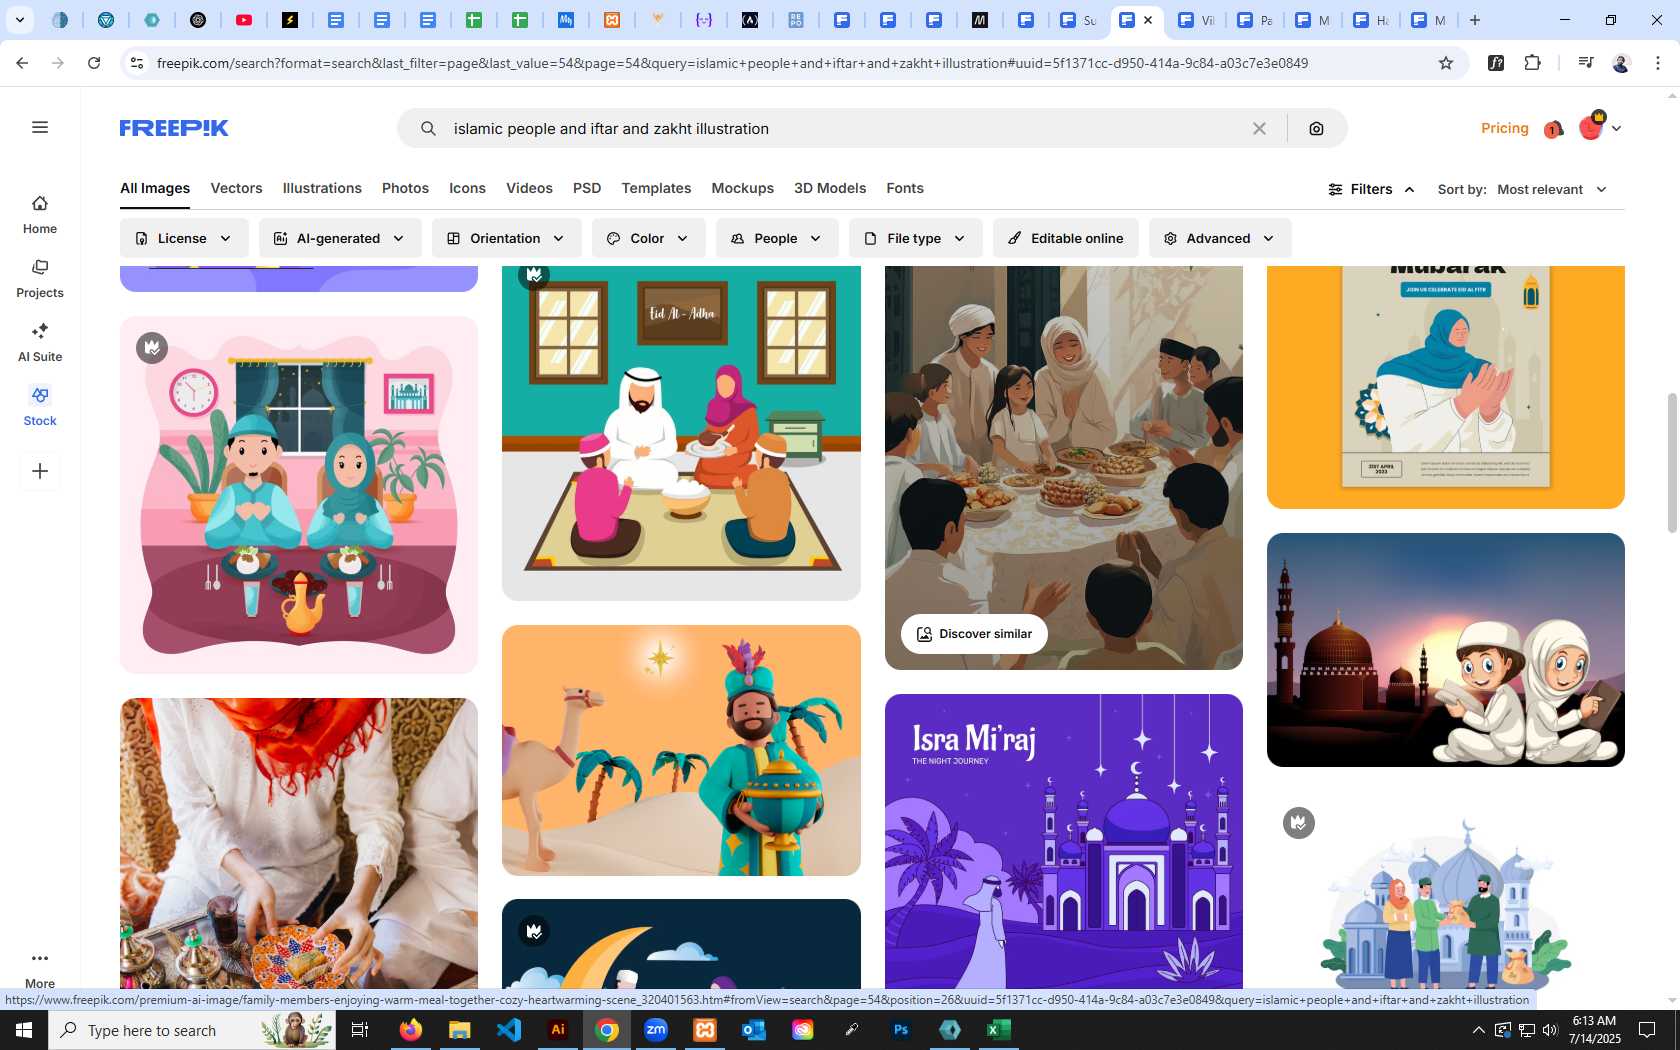
Task: Open the user profile avatar menu
Action: coord(1599,127)
